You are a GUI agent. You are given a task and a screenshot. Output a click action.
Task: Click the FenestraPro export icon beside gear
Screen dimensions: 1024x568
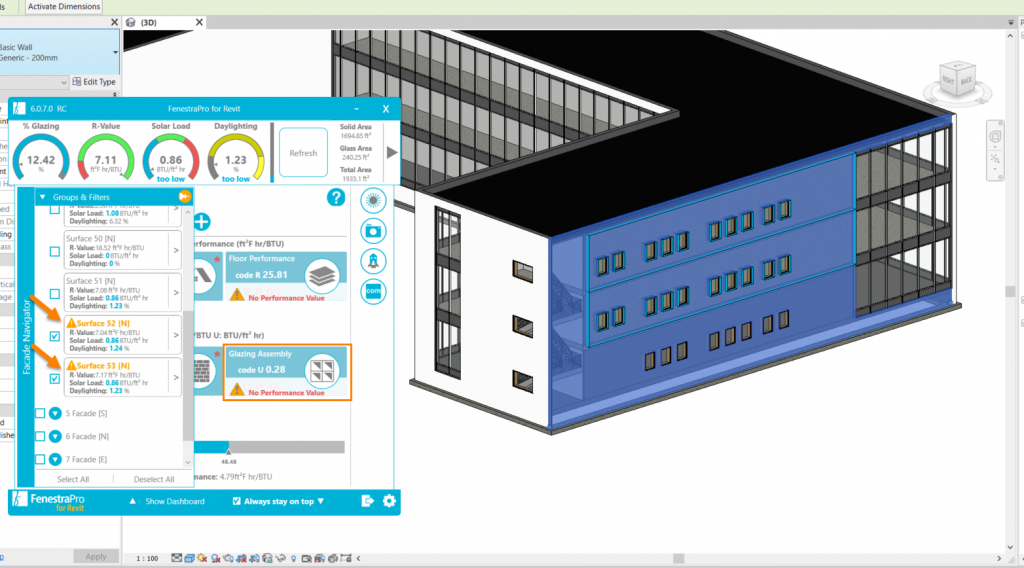[x=367, y=501]
